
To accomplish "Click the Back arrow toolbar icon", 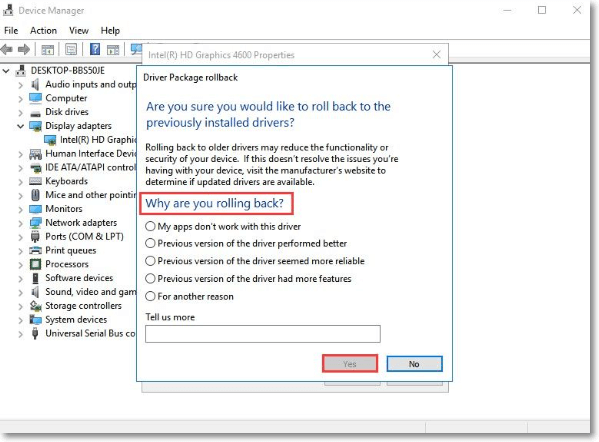I will [x=7, y=49].
